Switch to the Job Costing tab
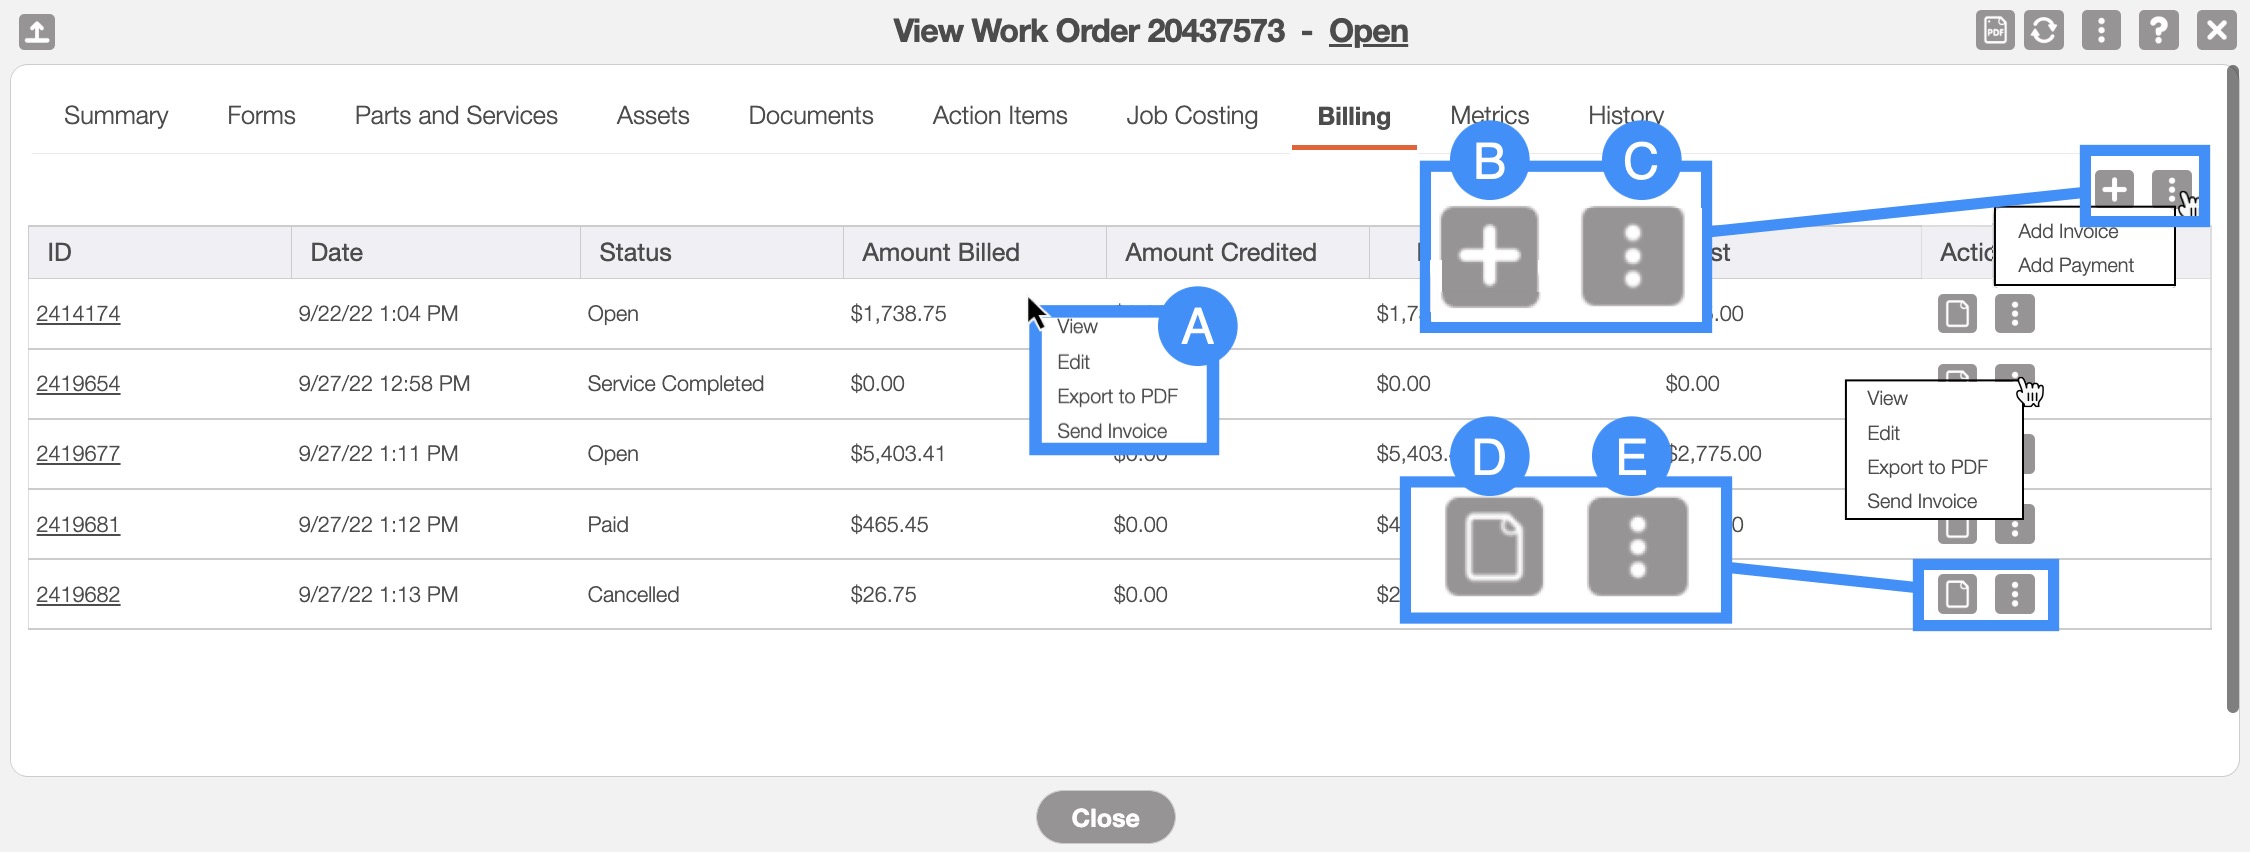This screenshot has width=2250, height=852. coord(1191,116)
